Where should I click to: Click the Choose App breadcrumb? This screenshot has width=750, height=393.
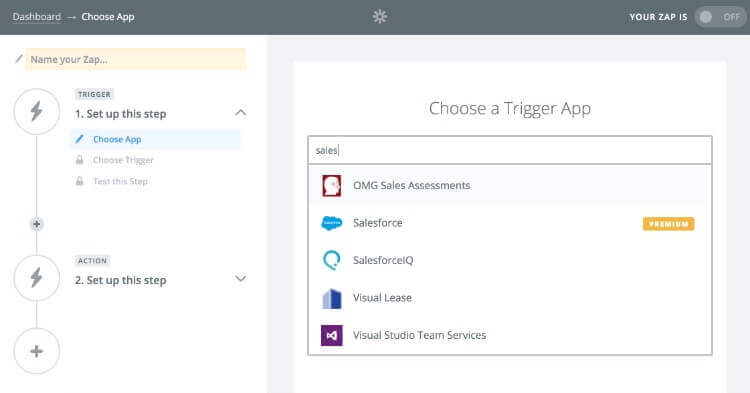coord(108,17)
